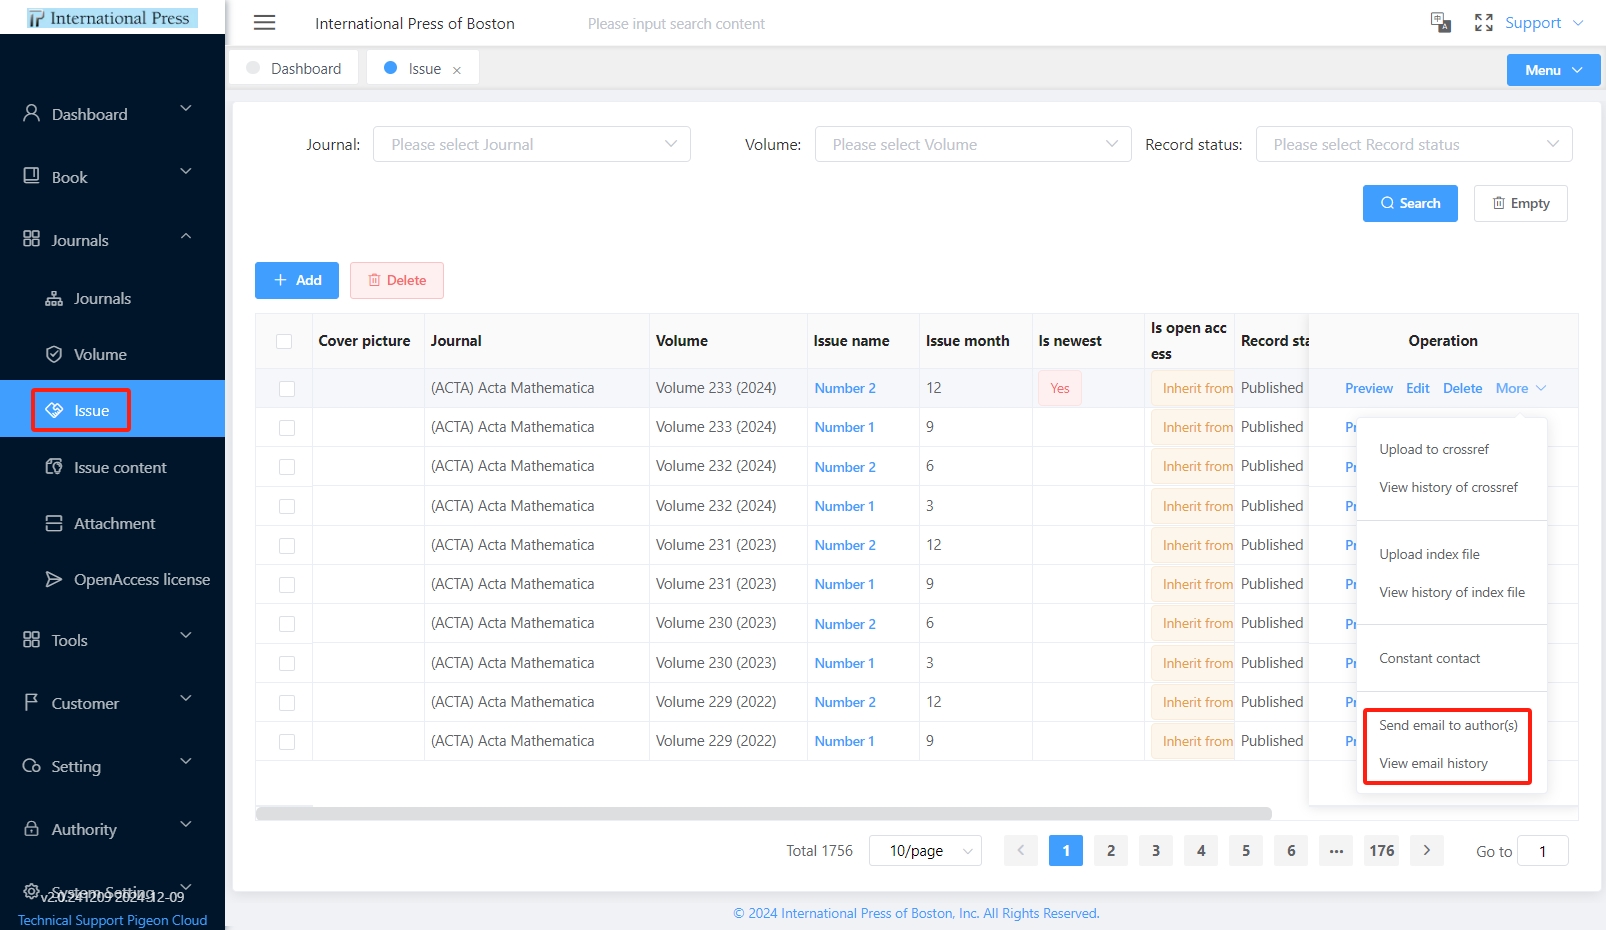The height and width of the screenshot is (930, 1606).
Task: Click the Journals grid icon in sidebar
Action: [x=32, y=239]
